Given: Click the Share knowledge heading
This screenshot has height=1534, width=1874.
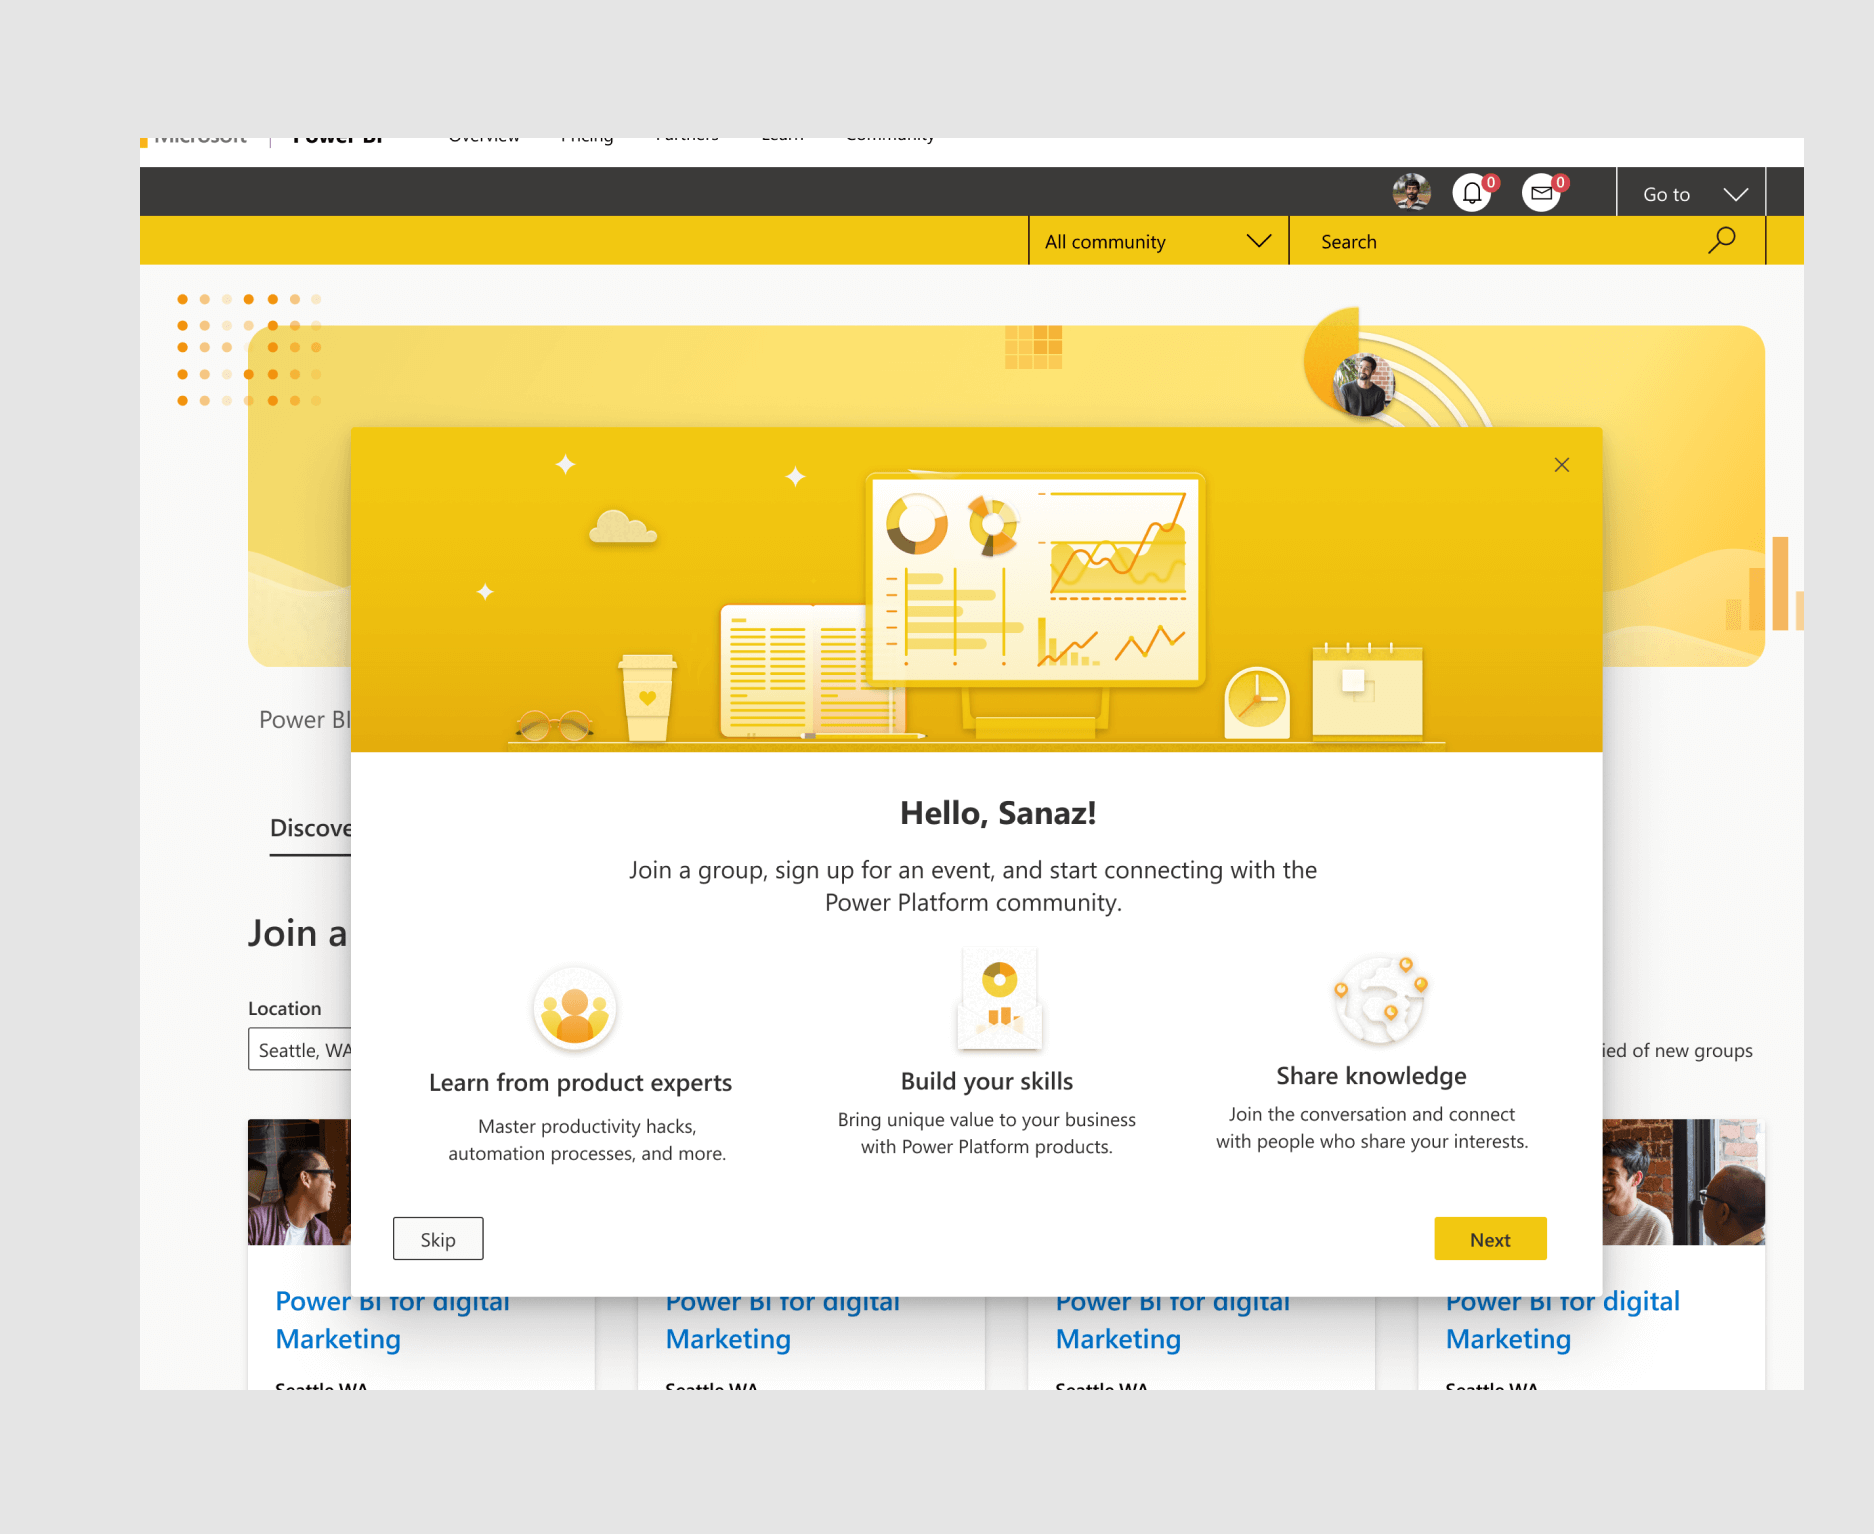Looking at the screenshot, I should click(x=1371, y=1076).
